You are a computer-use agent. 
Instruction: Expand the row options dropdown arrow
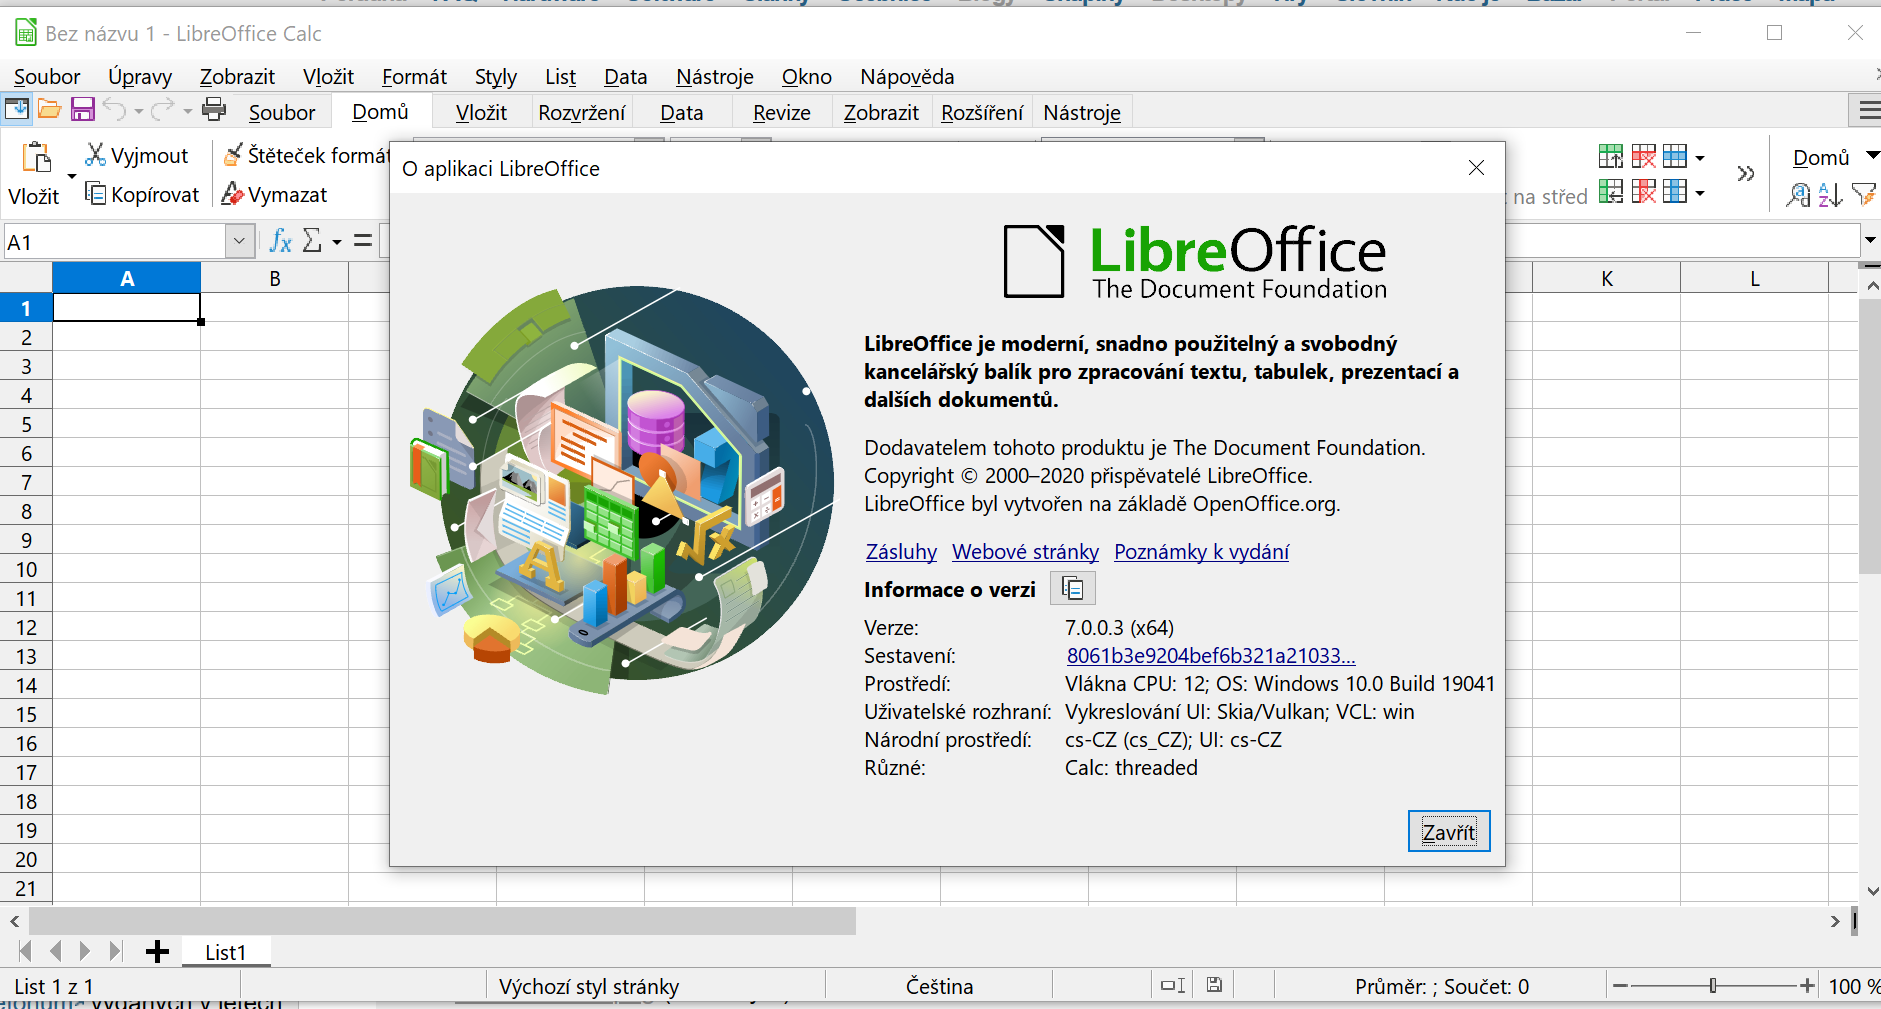point(1700,158)
